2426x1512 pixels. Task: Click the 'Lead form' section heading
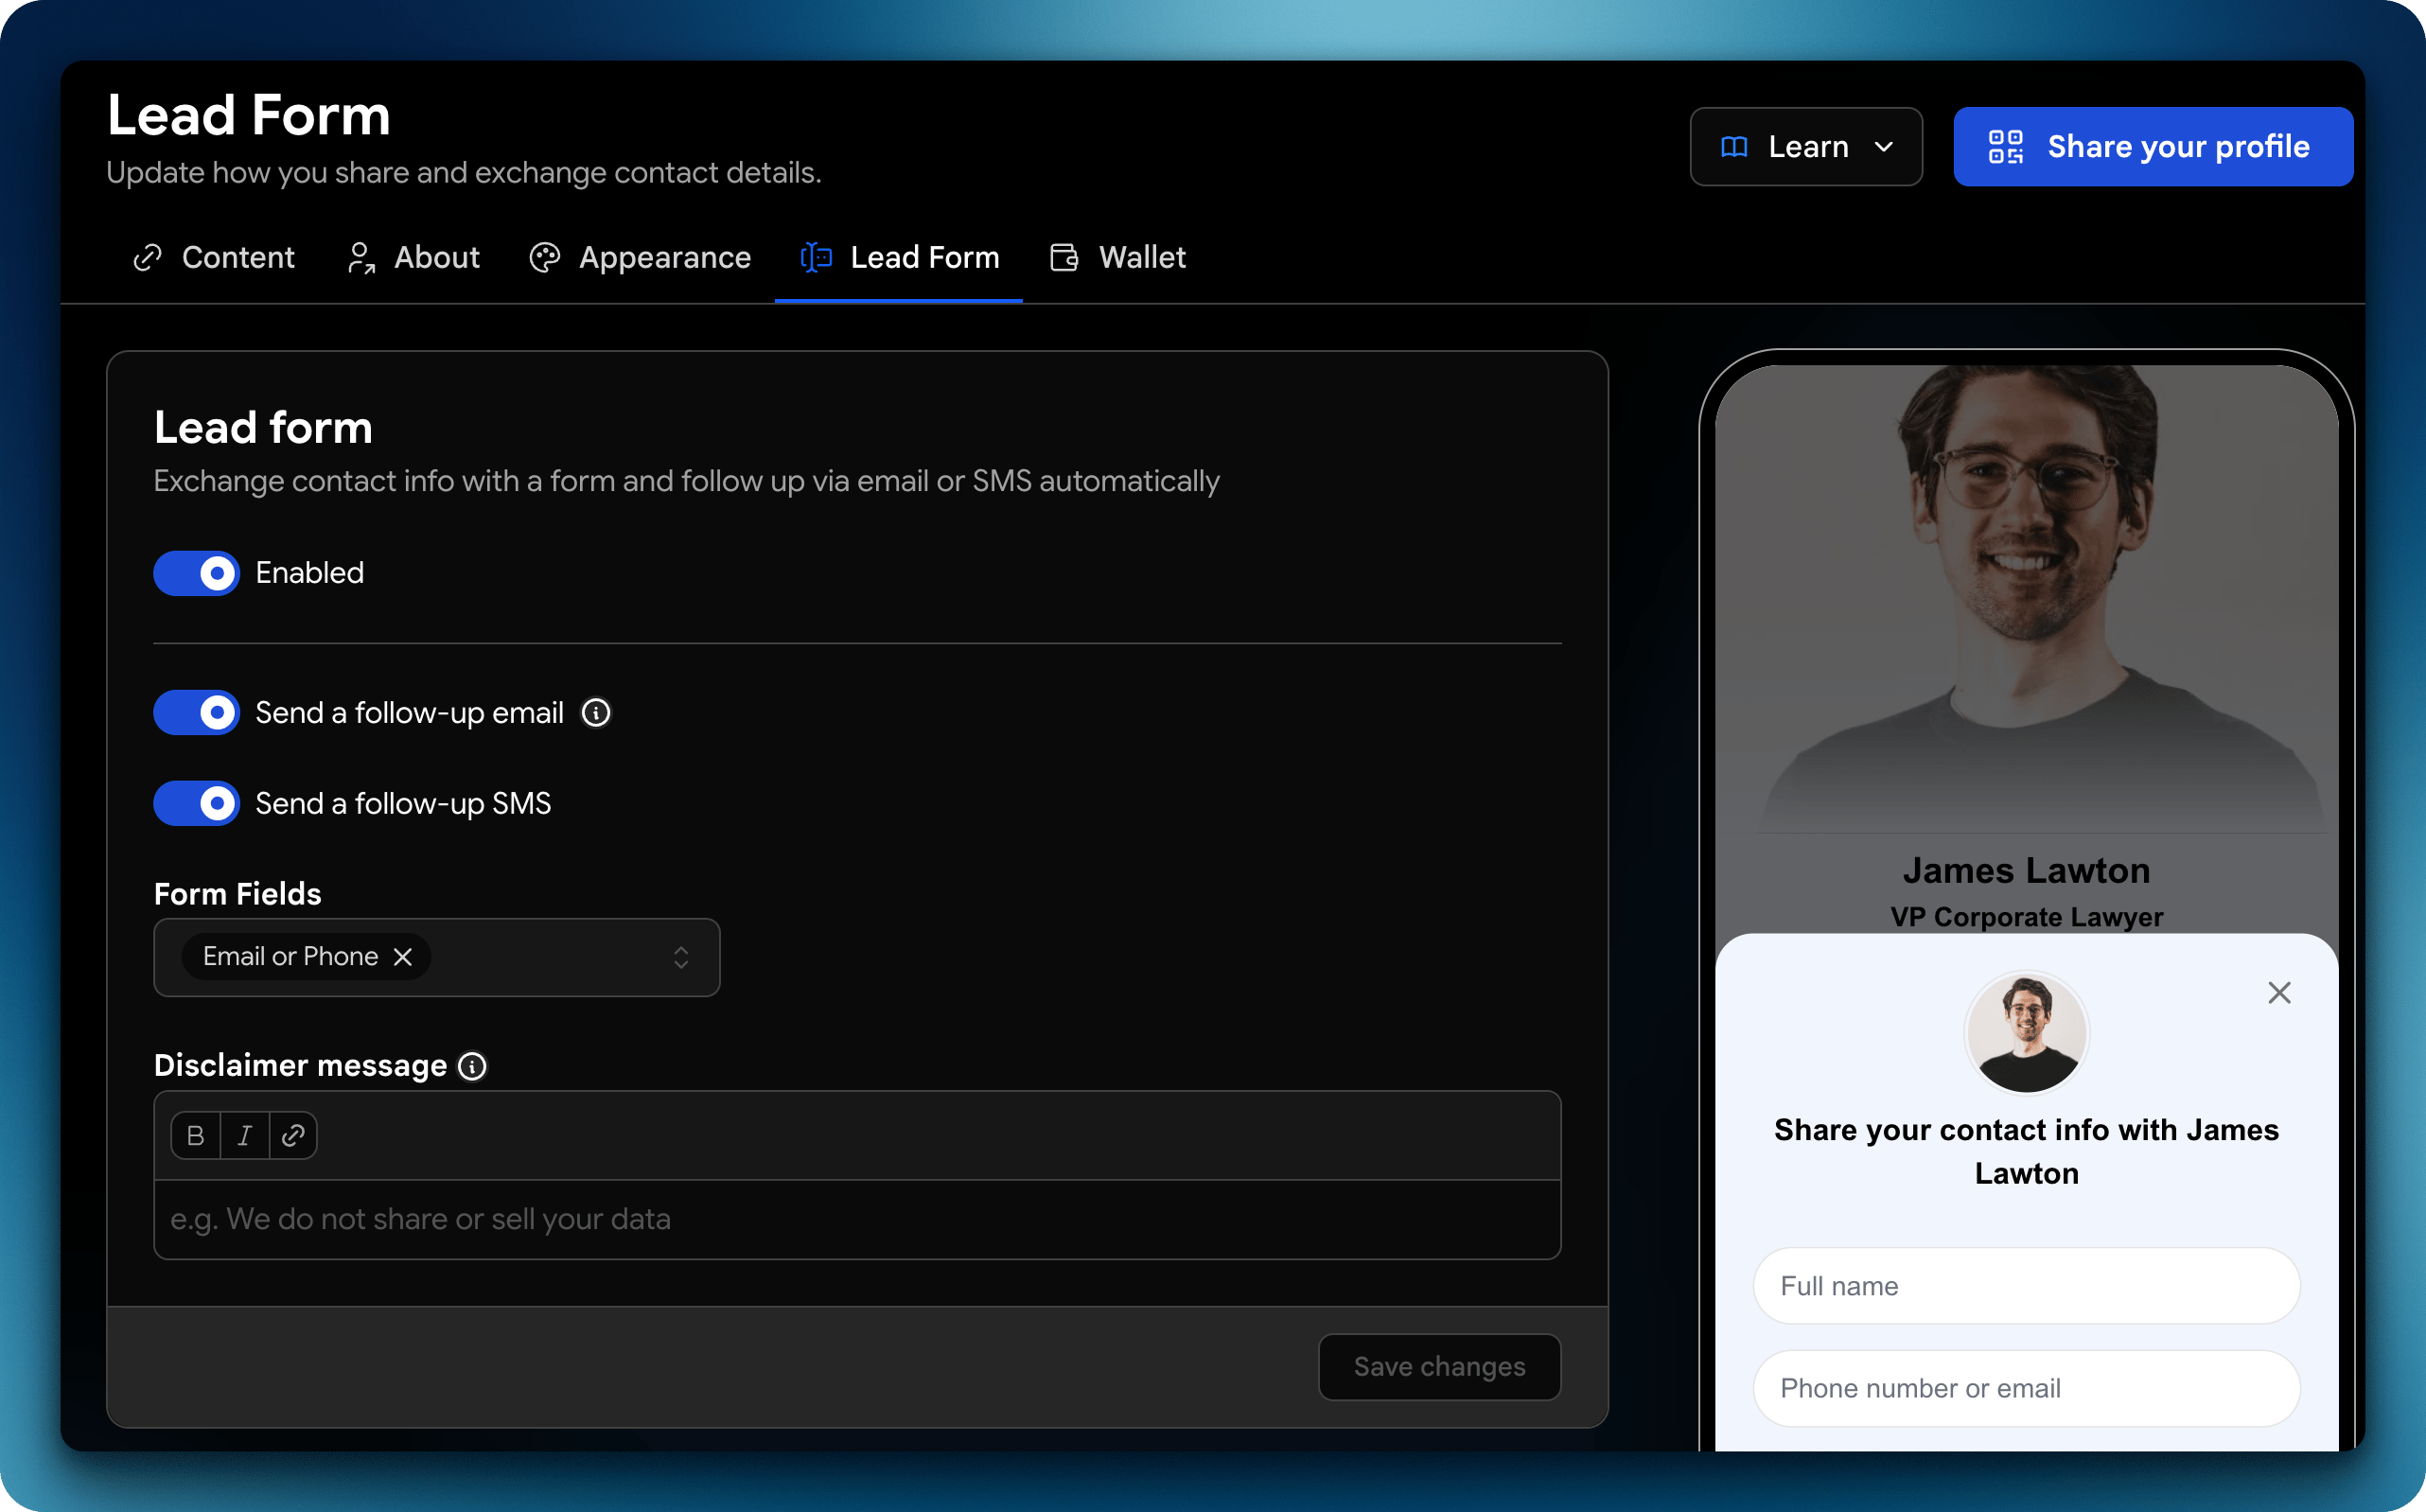pyautogui.click(x=263, y=428)
